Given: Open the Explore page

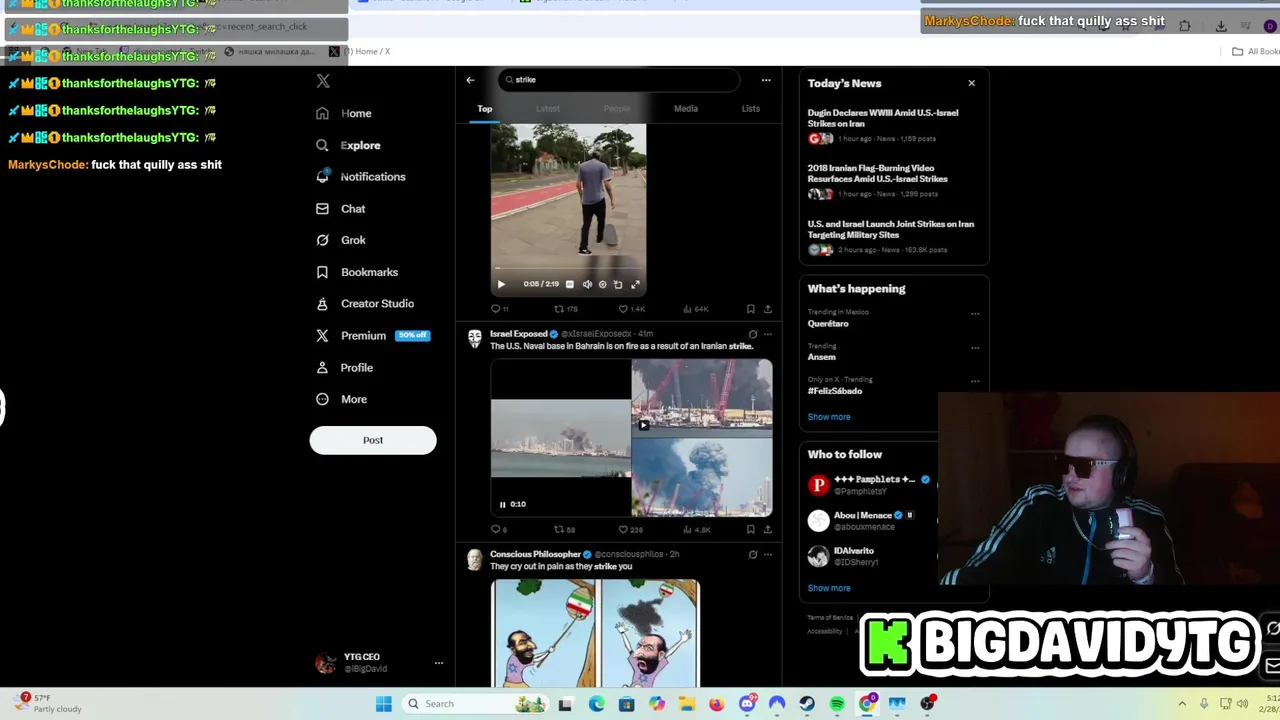Looking at the screenshot, I should coord(348,145).
